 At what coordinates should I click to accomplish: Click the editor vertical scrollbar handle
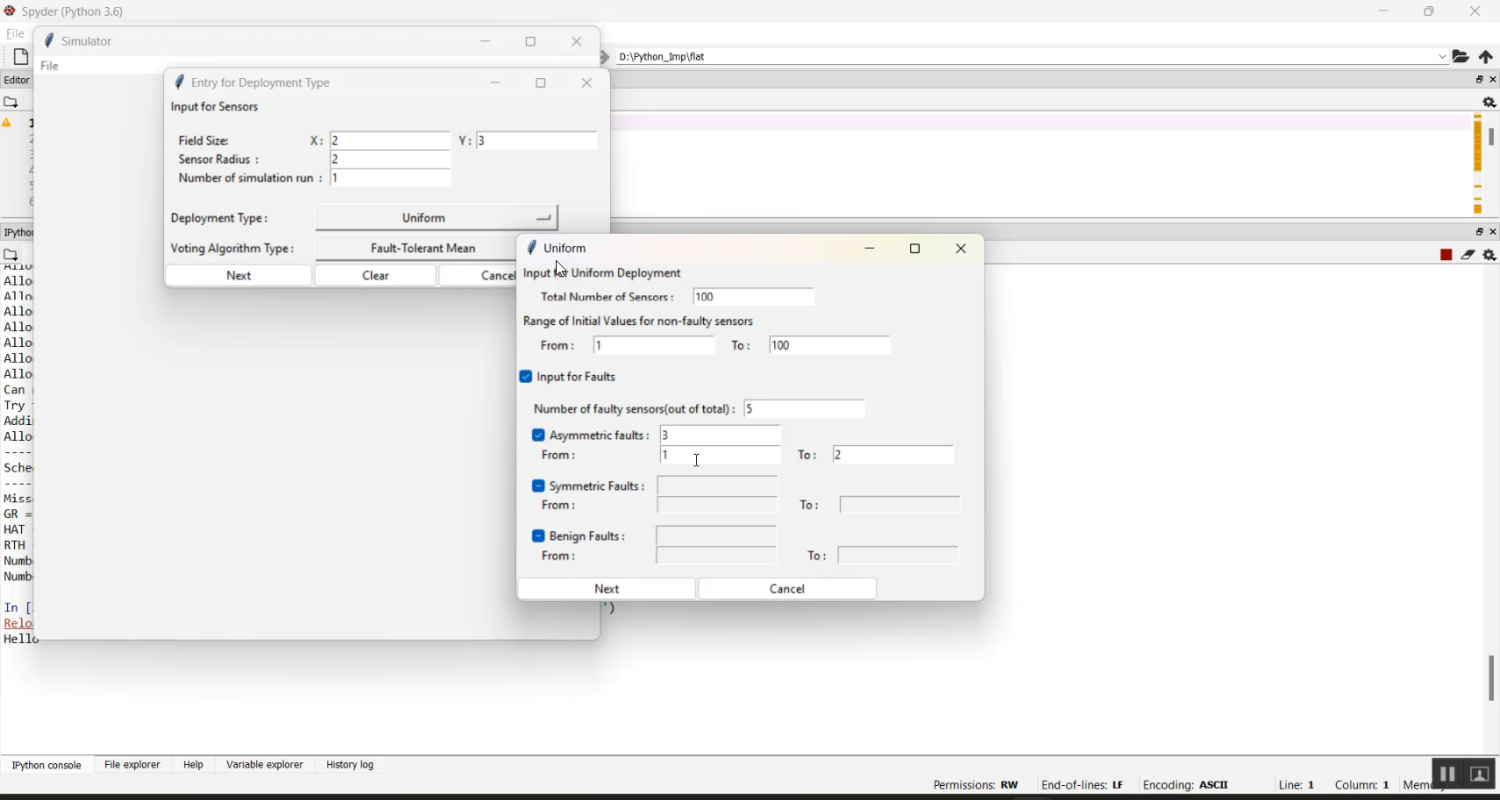pyautogui.click(x=1491, y=137)
